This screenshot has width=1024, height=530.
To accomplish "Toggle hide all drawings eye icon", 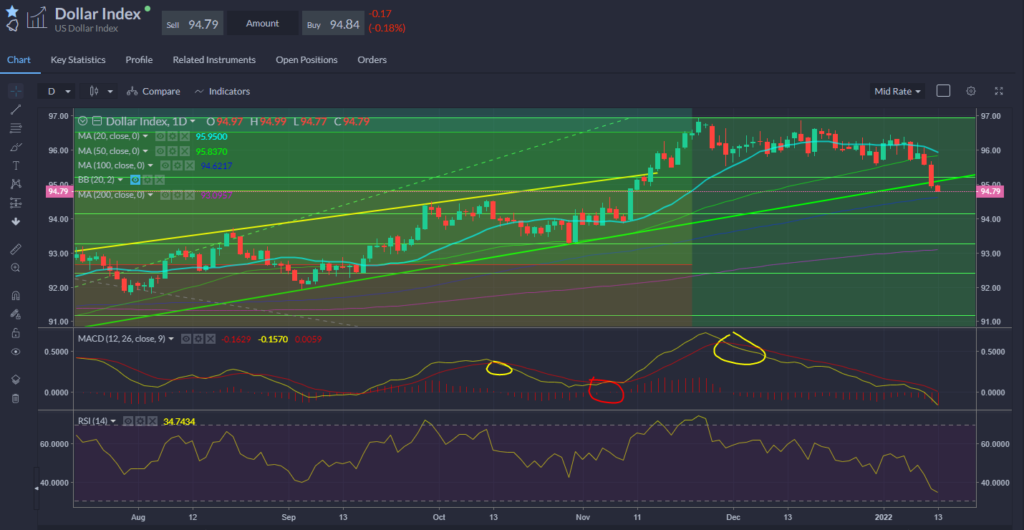I will coord(15,352).
